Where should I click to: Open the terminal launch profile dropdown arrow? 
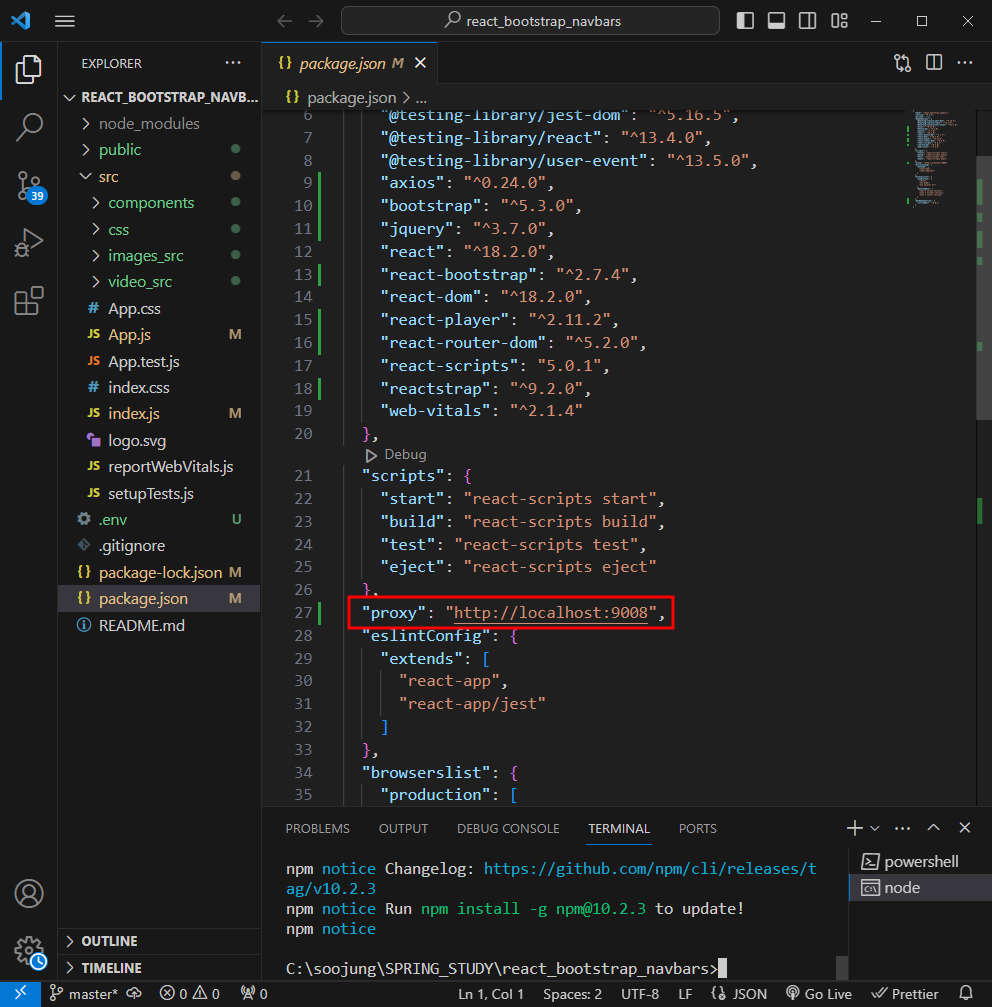875,828
